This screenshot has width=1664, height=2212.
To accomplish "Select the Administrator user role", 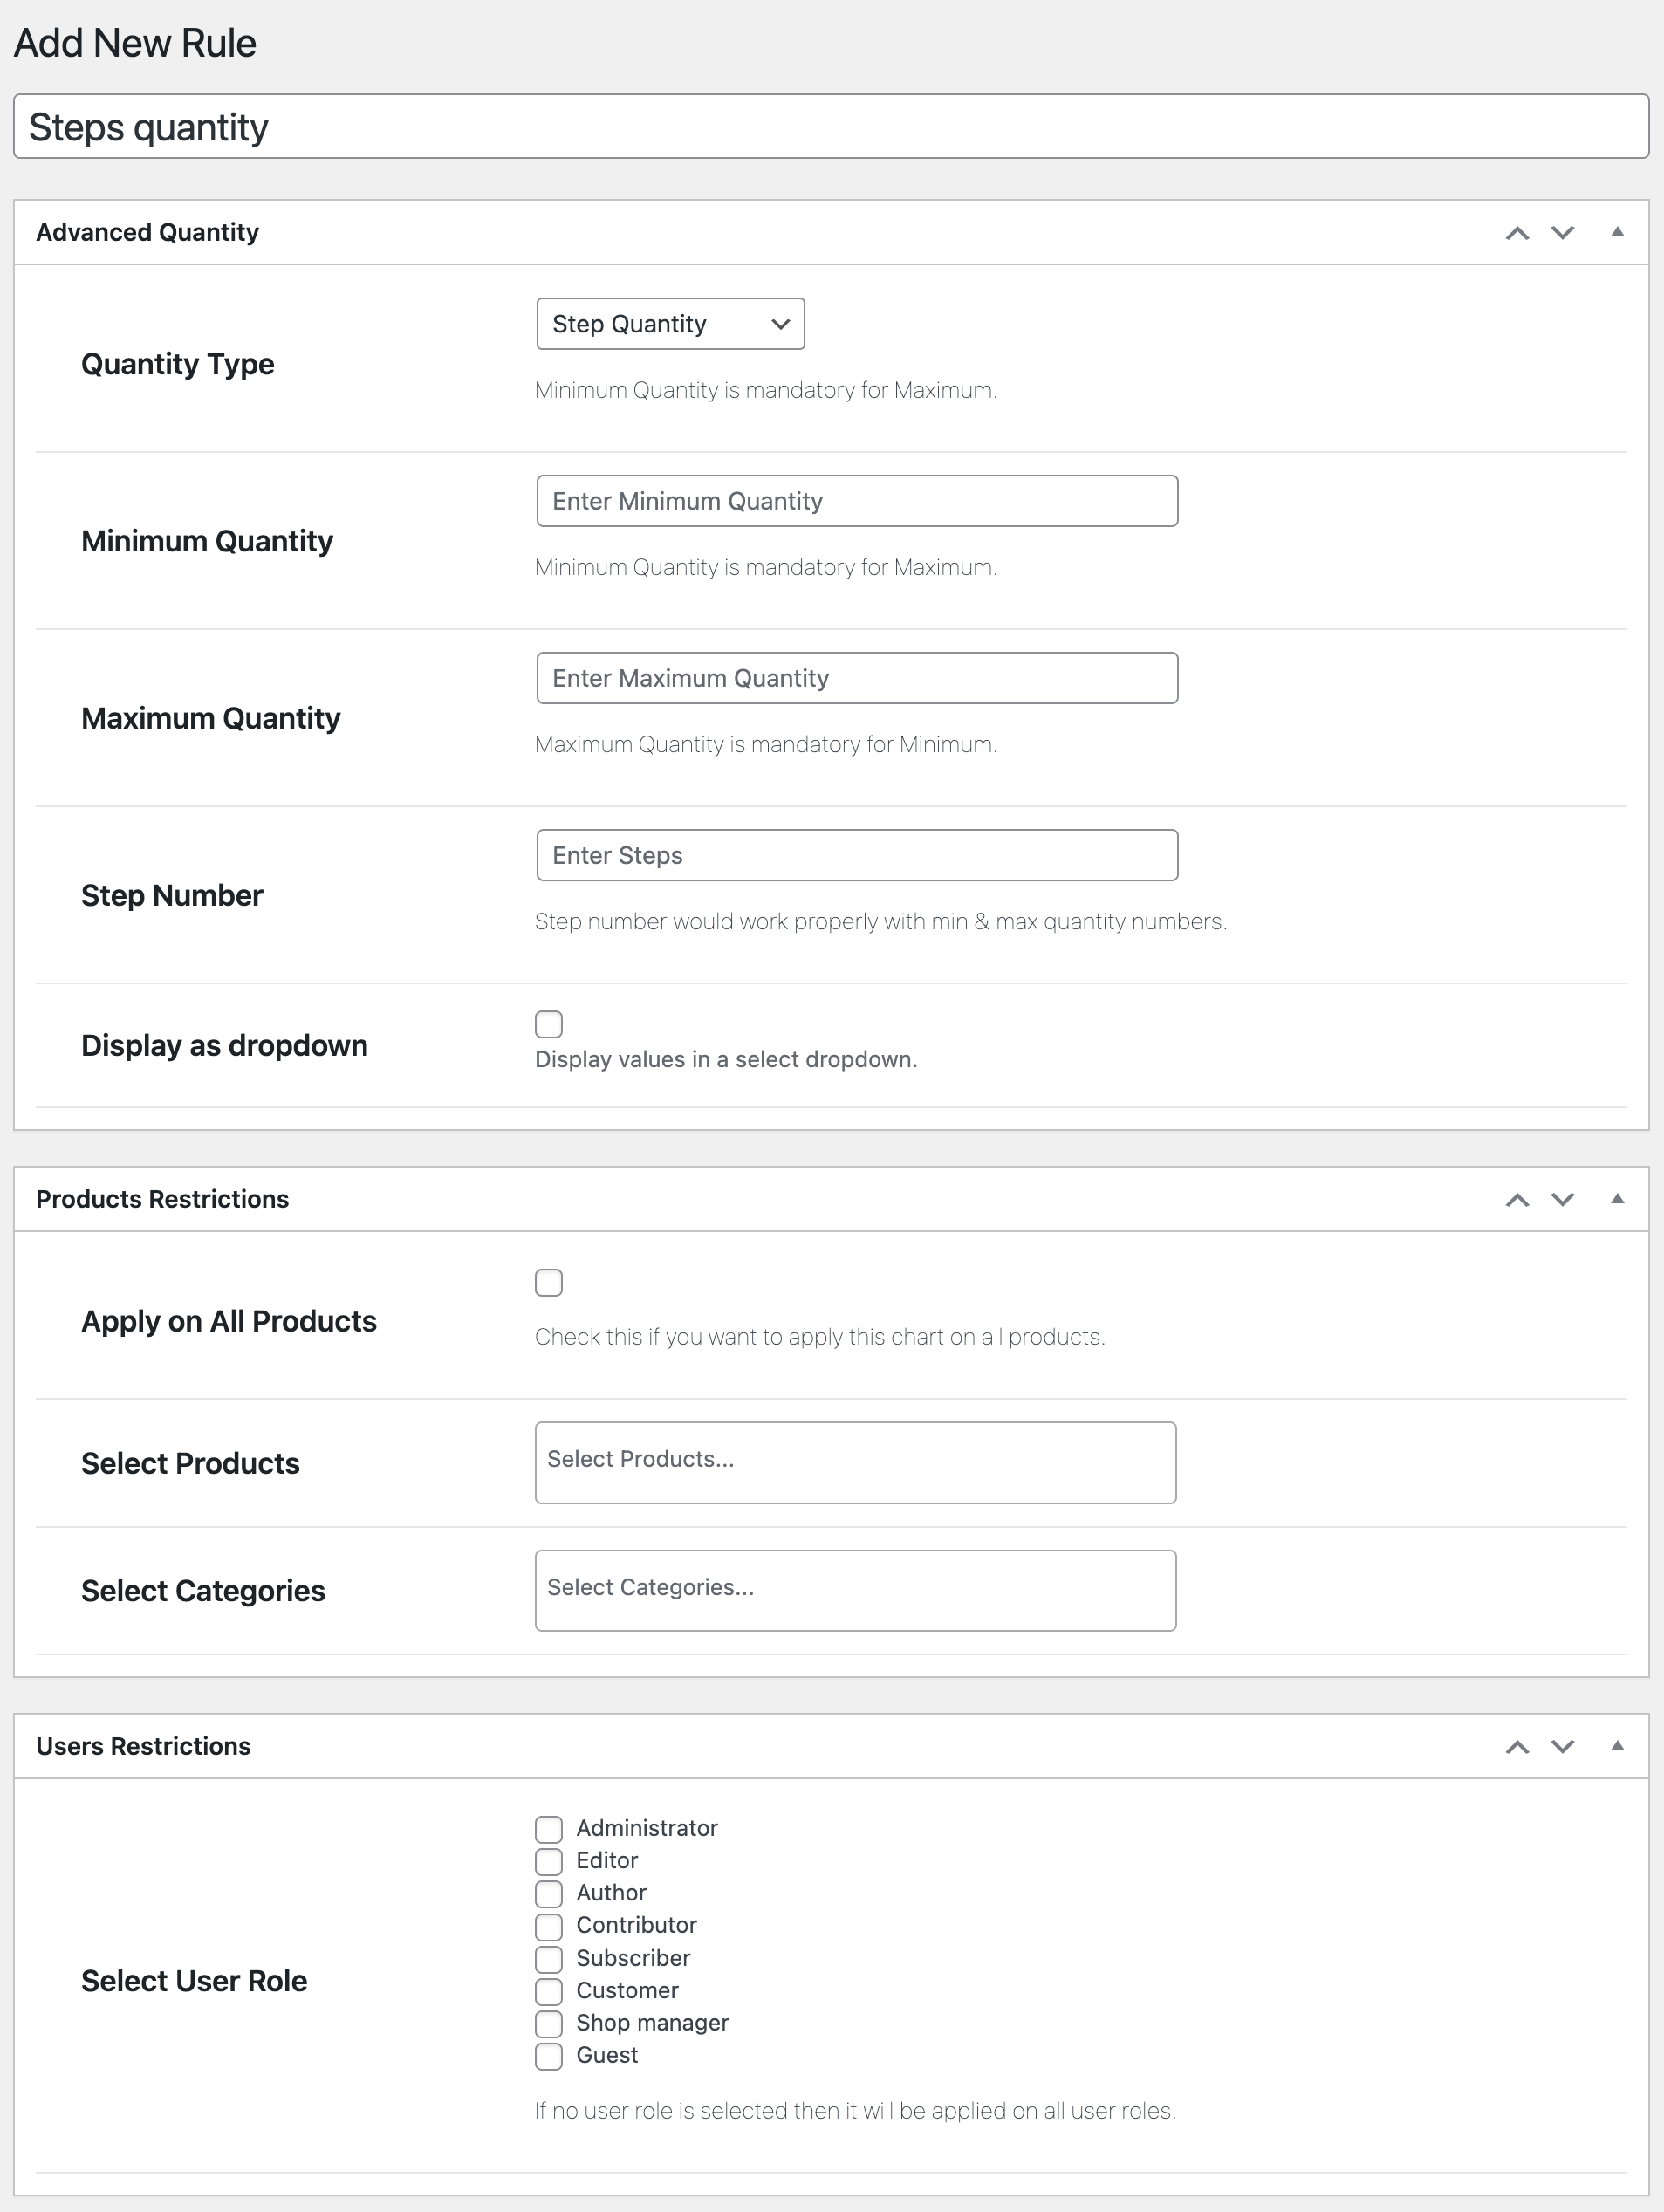I will tap(549, 1829).
